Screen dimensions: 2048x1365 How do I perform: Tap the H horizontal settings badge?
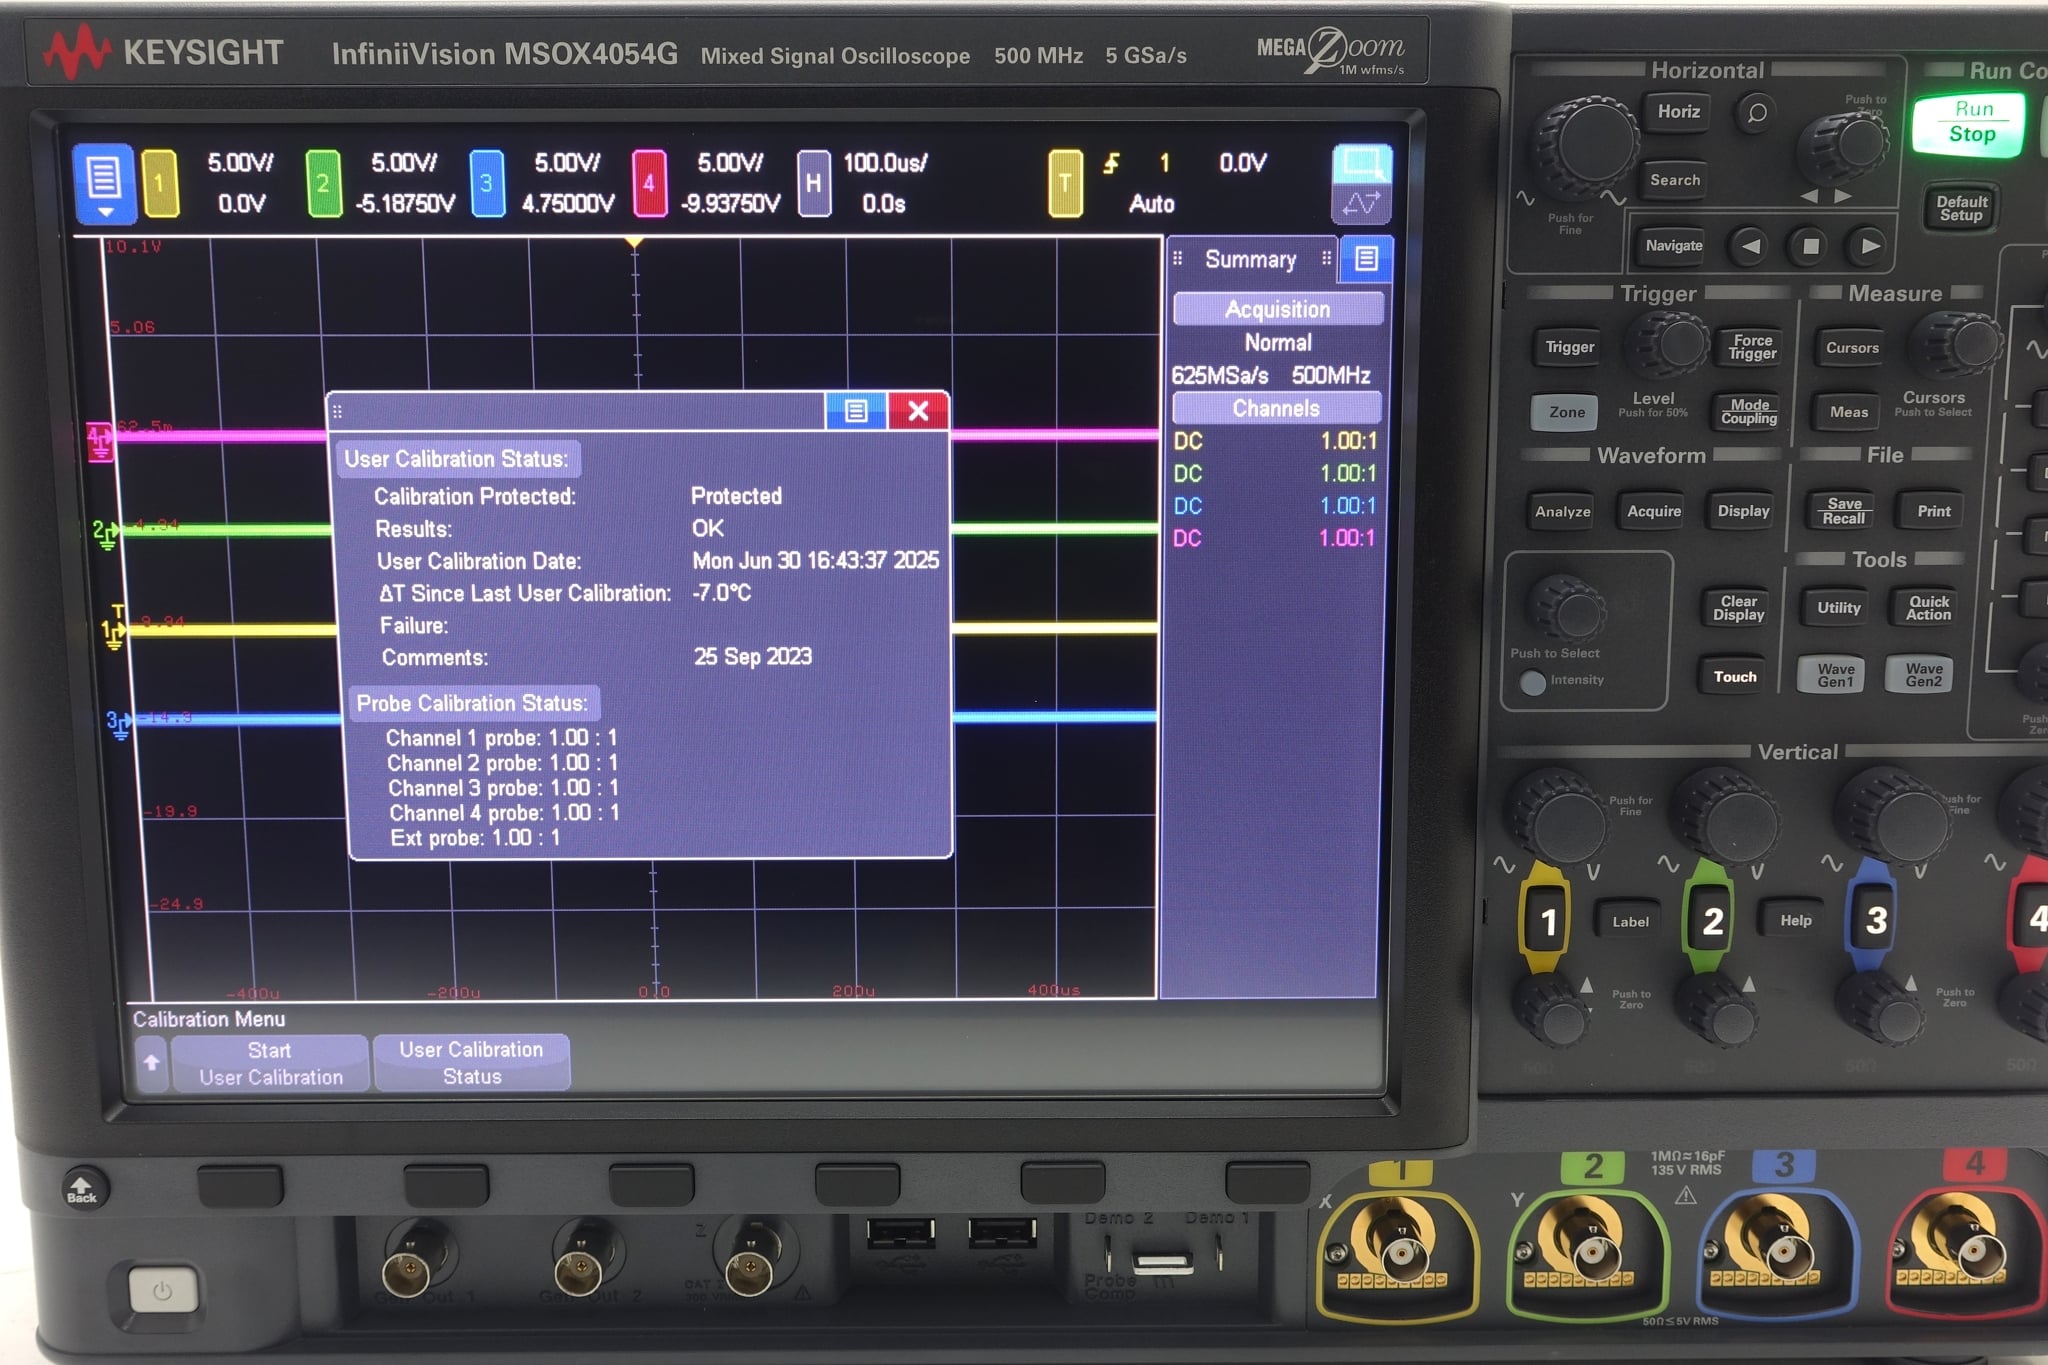(x=815, y=182)
